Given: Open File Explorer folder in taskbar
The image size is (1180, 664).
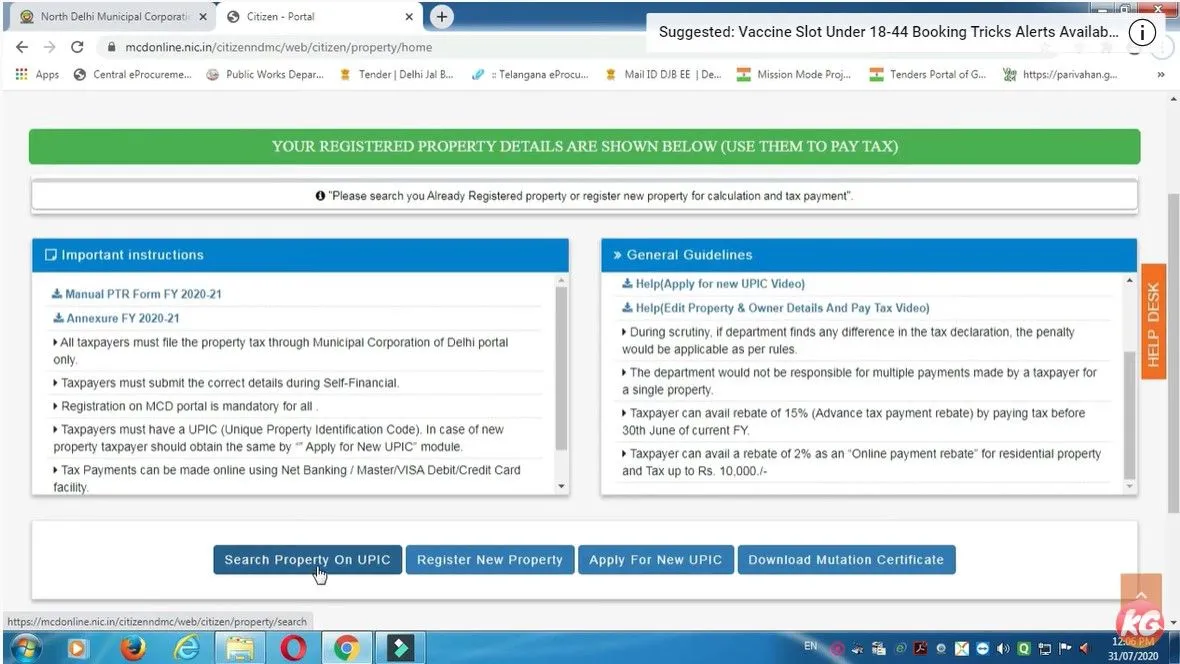Looking at the screenshot, I should point(240,648).
